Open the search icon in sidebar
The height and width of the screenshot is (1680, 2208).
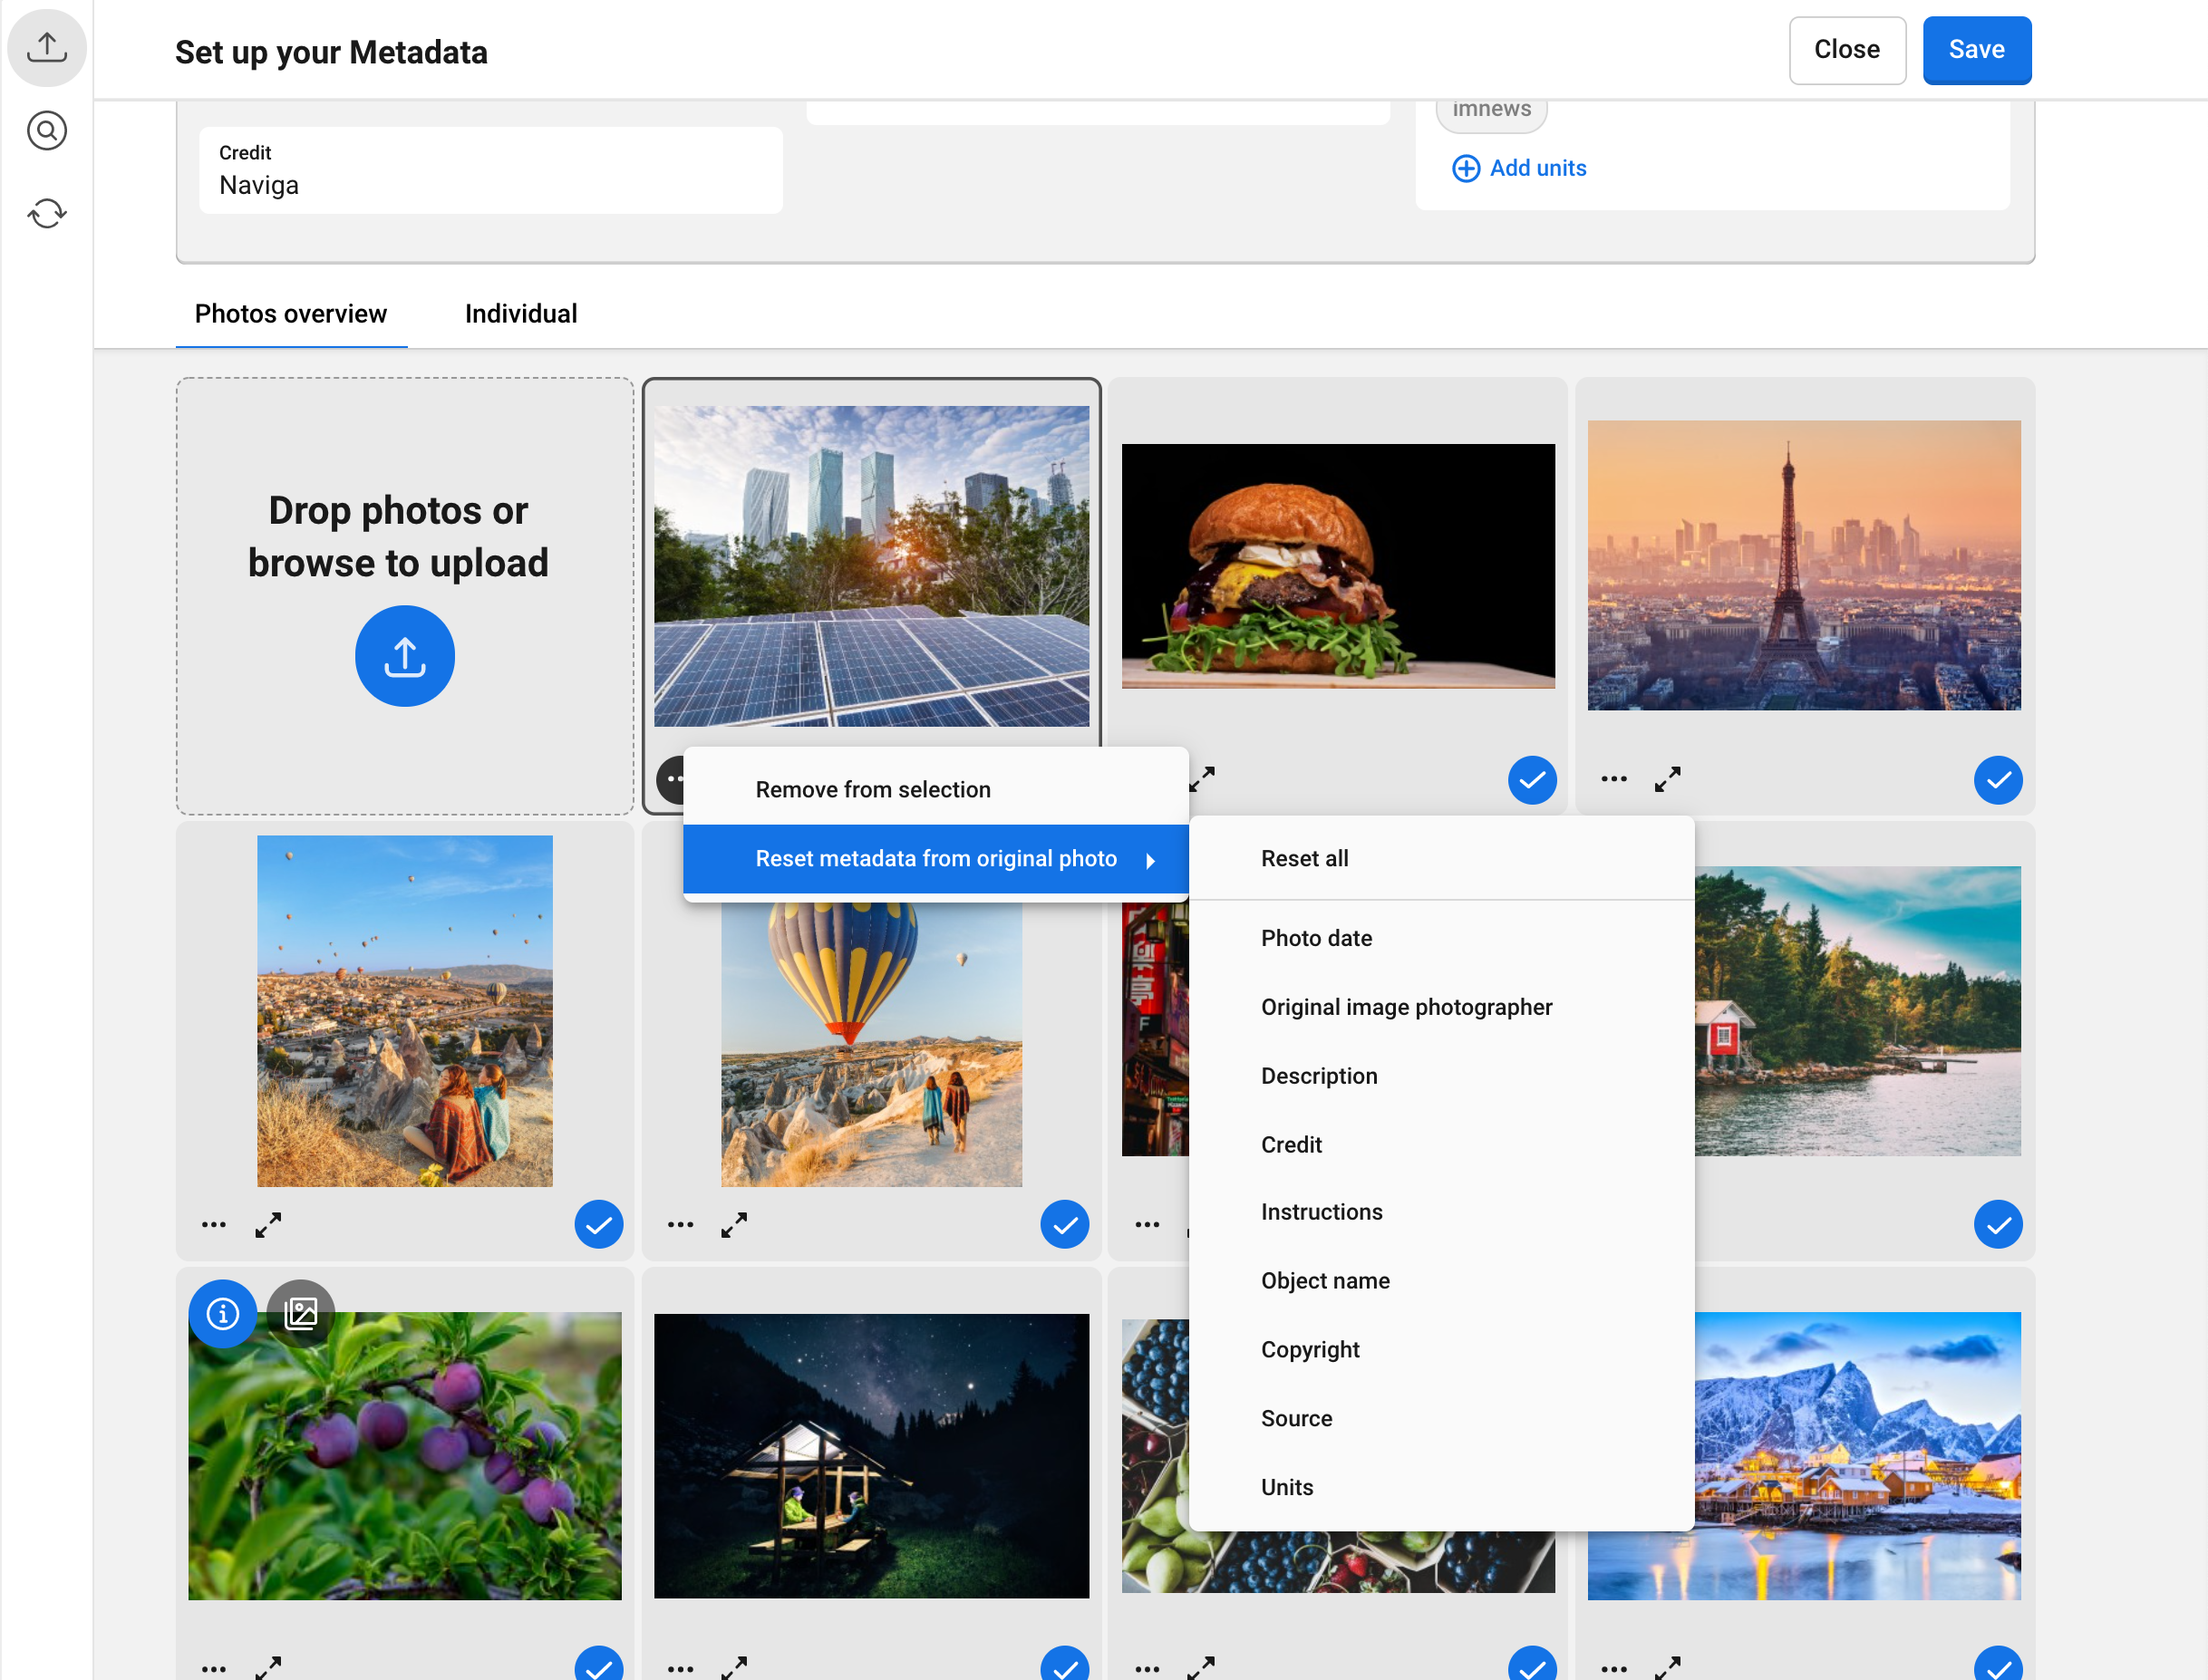pos(46,130)
